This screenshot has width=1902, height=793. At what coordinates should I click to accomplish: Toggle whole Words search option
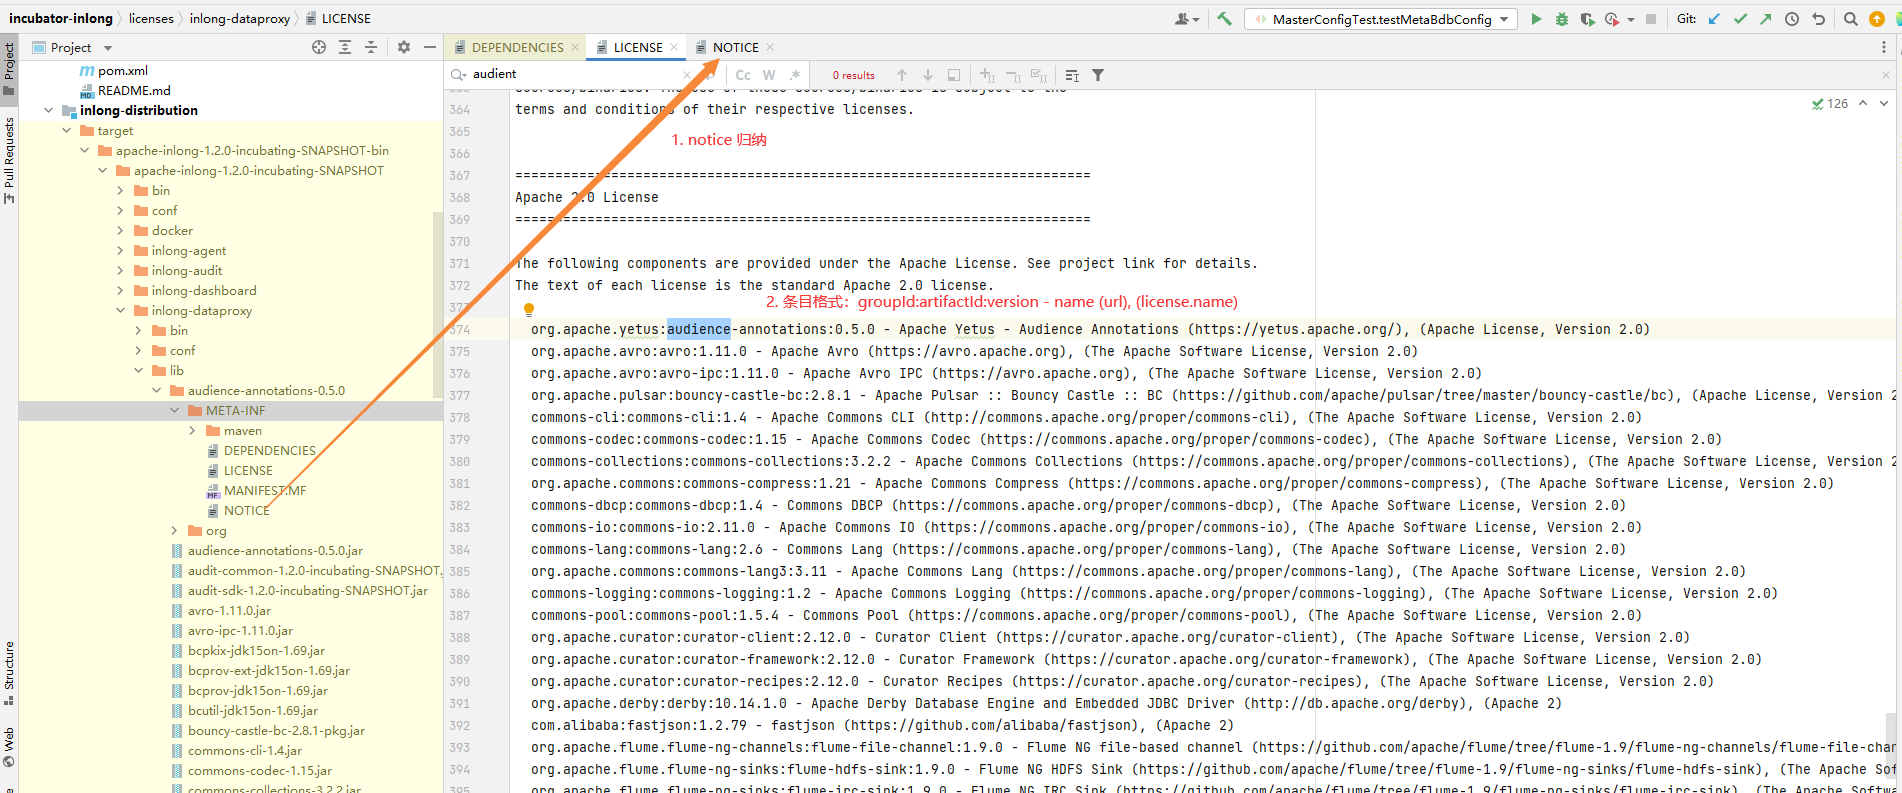[x=769, y=75]
